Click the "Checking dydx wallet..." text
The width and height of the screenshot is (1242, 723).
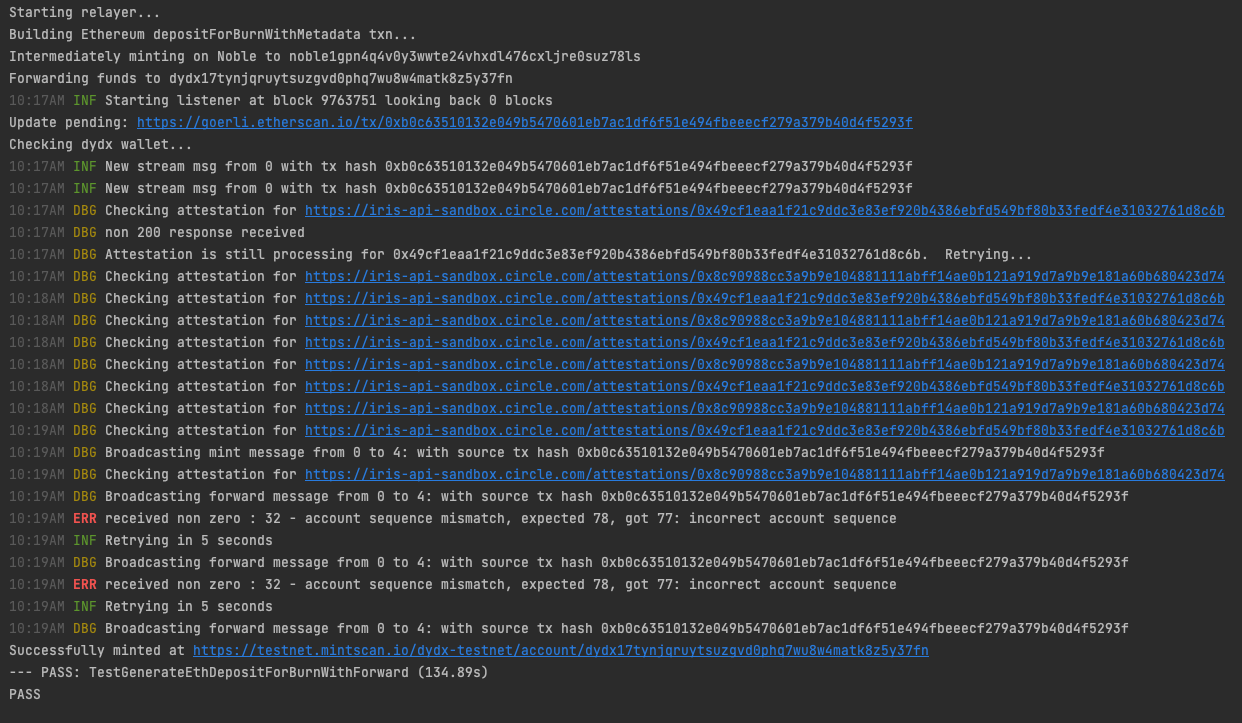100,145
